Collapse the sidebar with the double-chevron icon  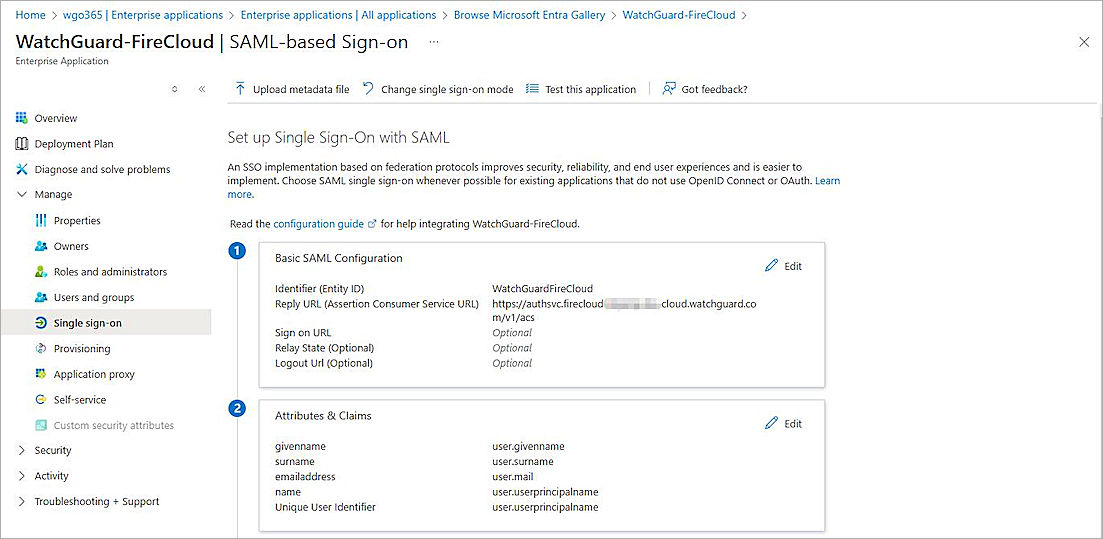(x=202, y=89)
